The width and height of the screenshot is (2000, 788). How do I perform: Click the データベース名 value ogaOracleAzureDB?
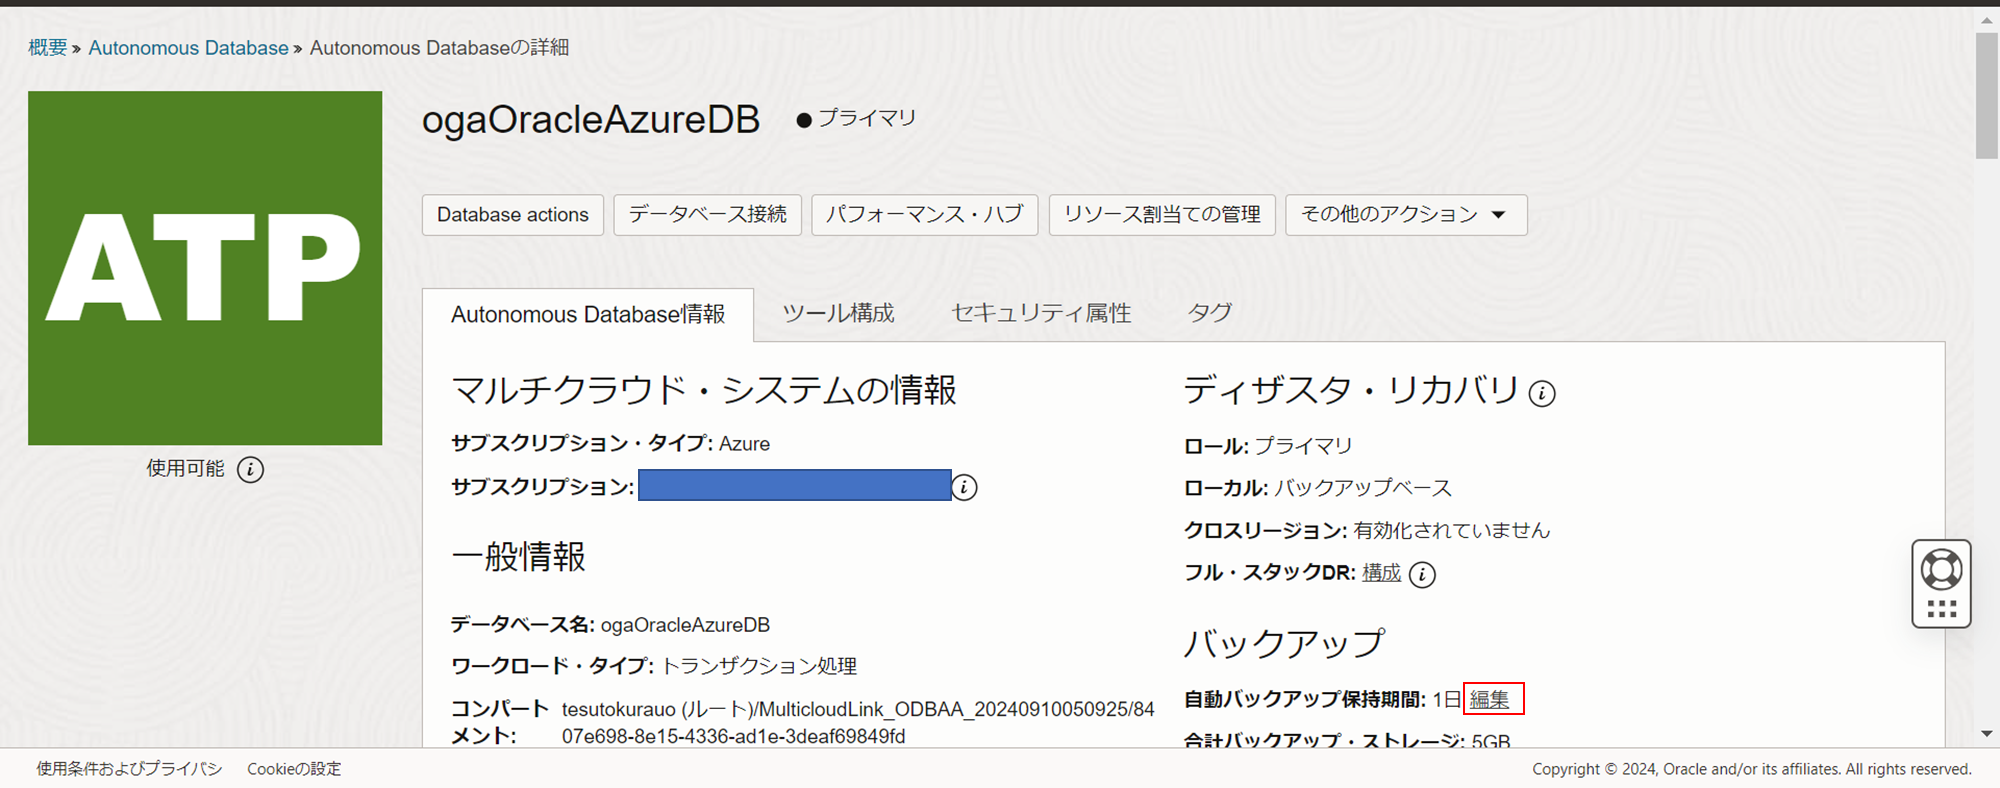click(x=685, y=625)
